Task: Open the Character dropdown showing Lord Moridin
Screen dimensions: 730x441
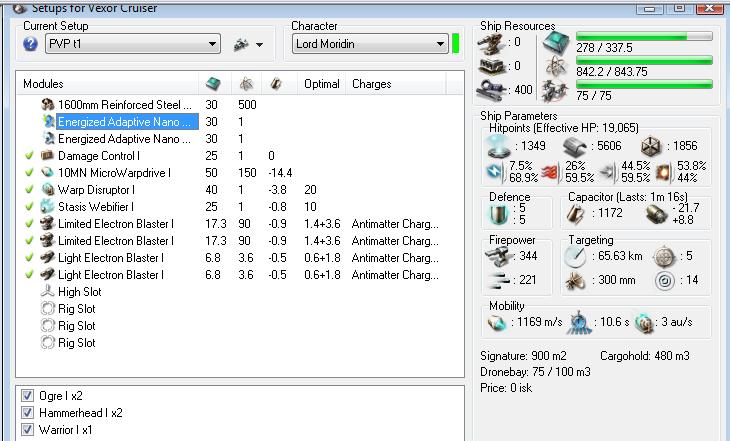Action: pyautogui.click(x=370, y=44)
